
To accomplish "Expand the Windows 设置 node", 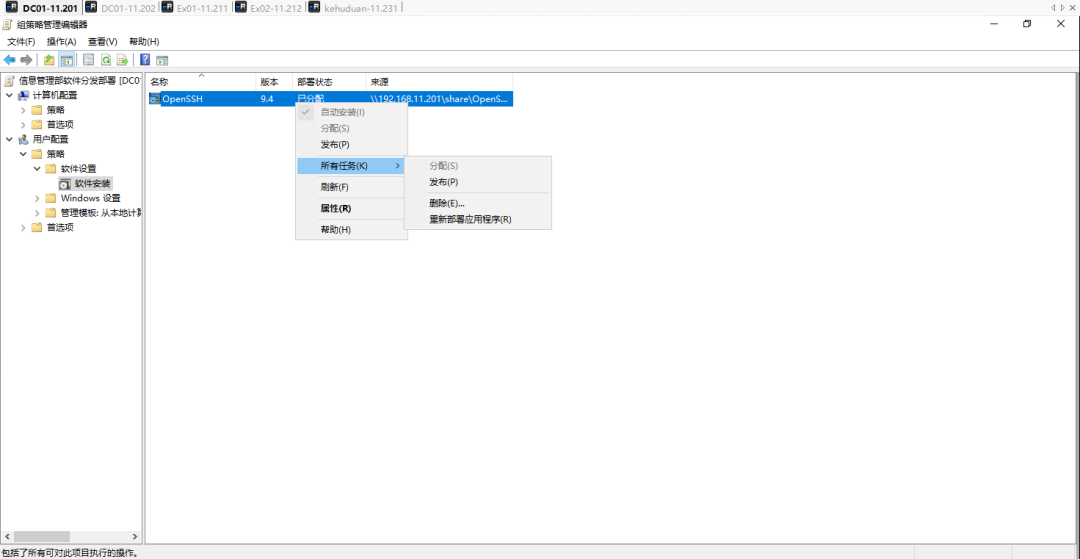I will tap(38, 198).
